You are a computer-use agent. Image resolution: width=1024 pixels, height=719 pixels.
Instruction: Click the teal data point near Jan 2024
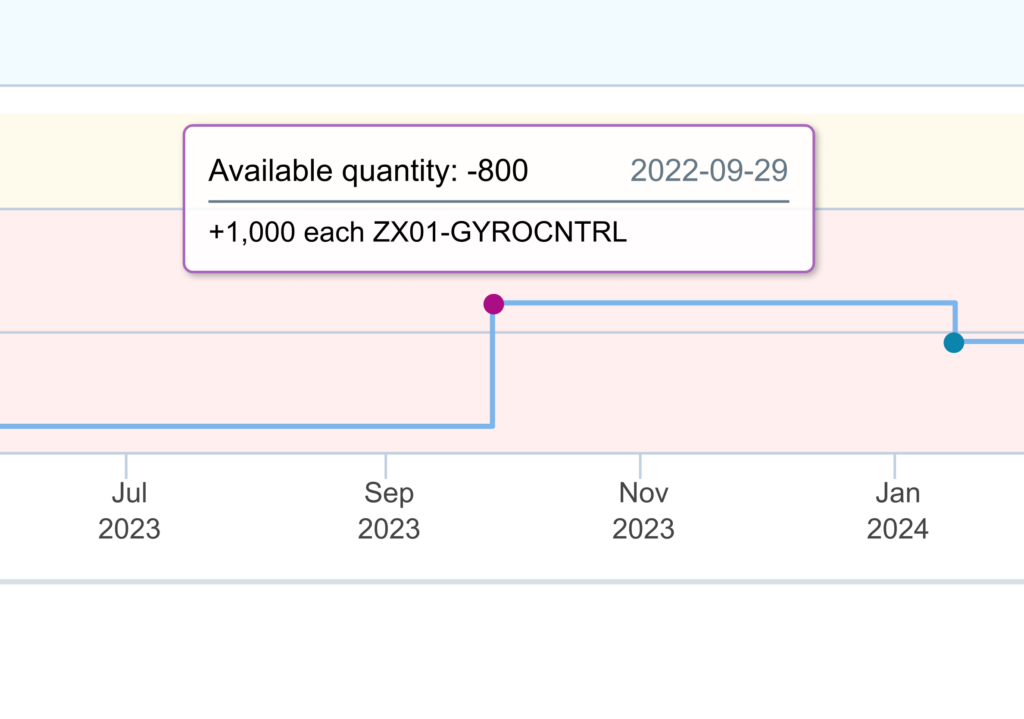(954, 342)
